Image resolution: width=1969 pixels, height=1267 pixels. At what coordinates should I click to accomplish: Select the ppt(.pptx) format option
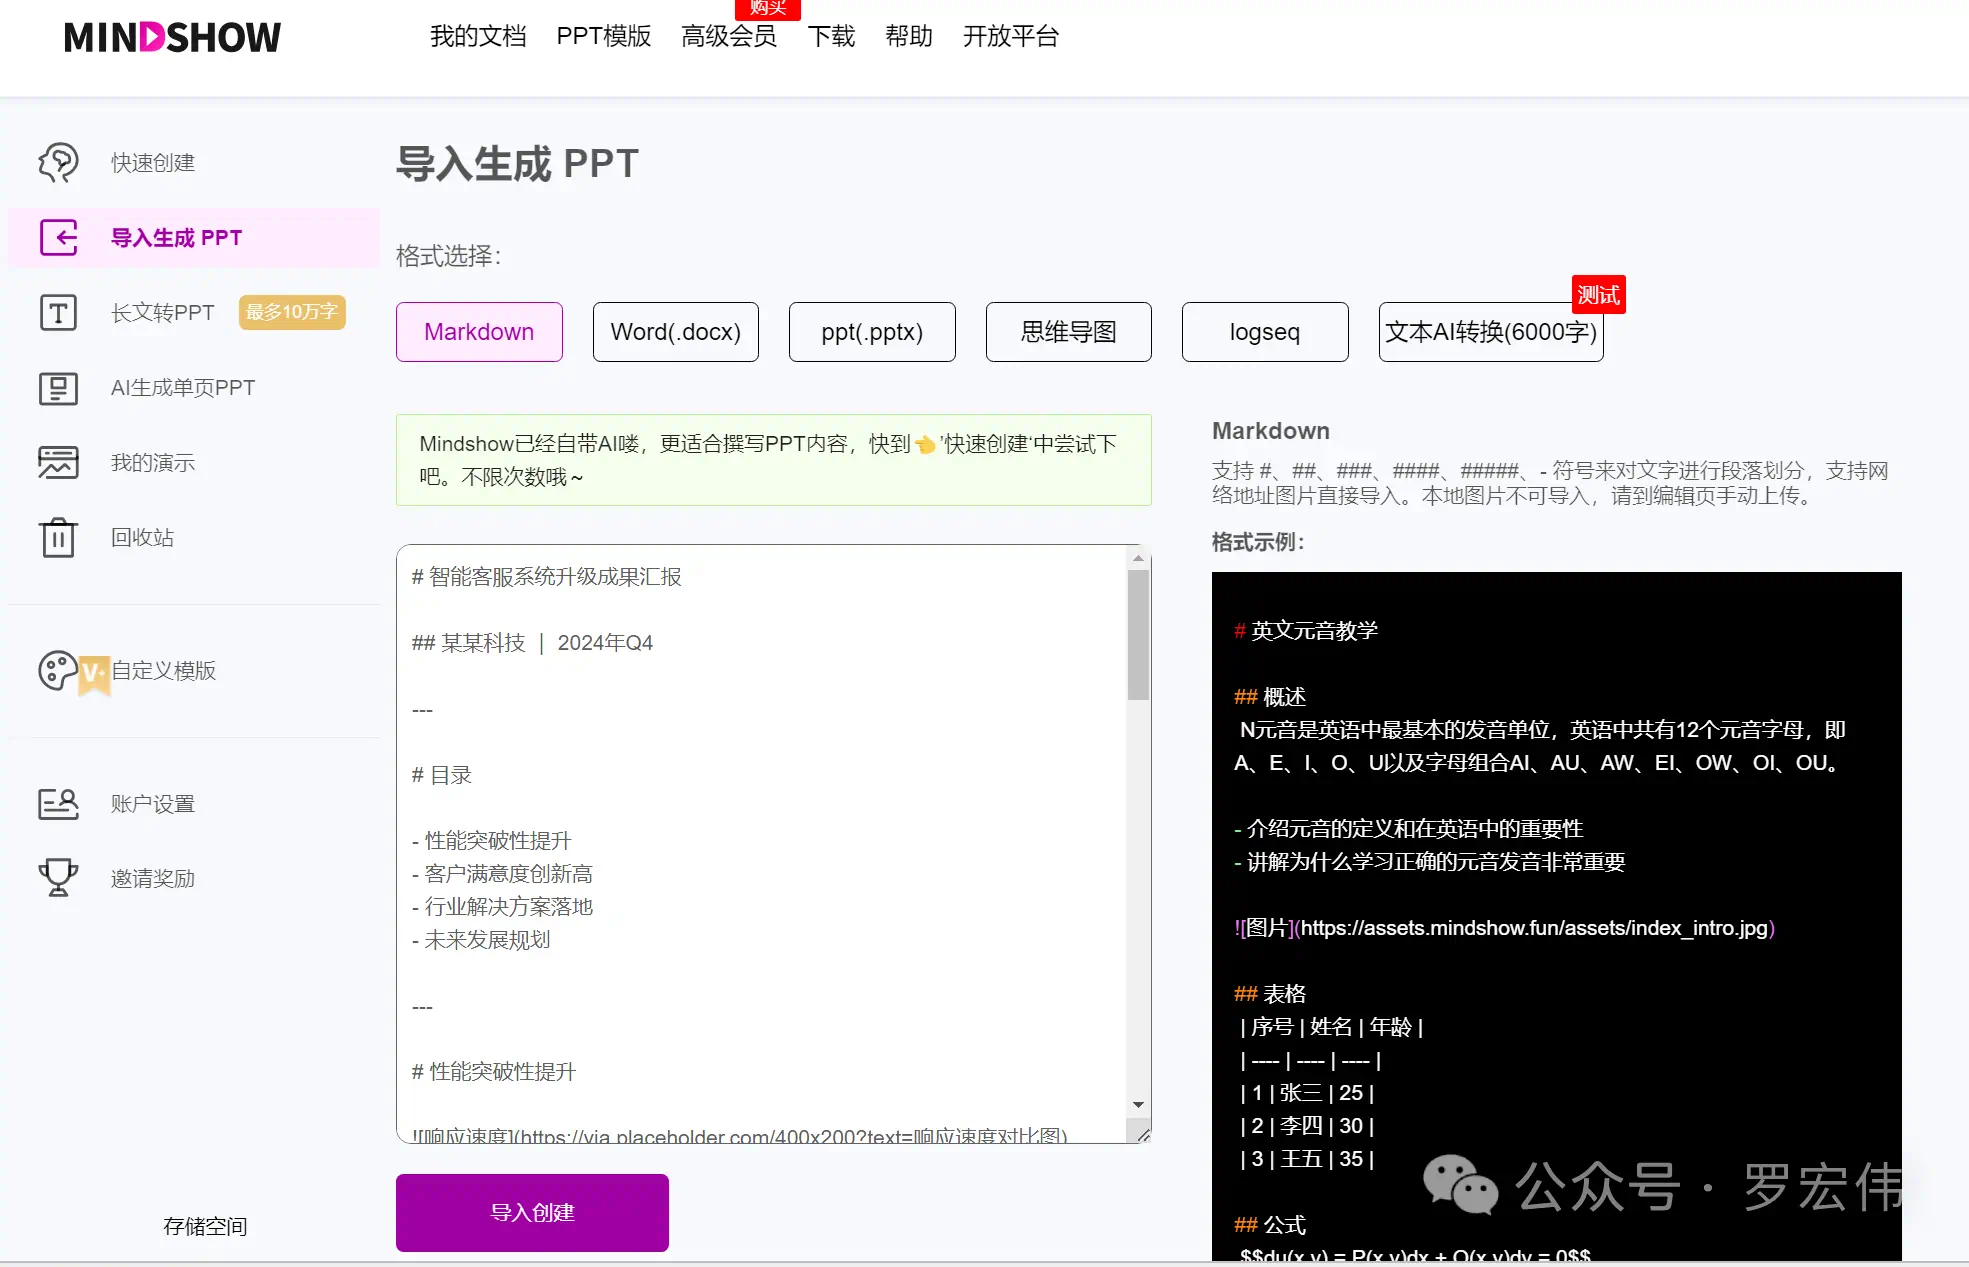click(x=872, y=332)
